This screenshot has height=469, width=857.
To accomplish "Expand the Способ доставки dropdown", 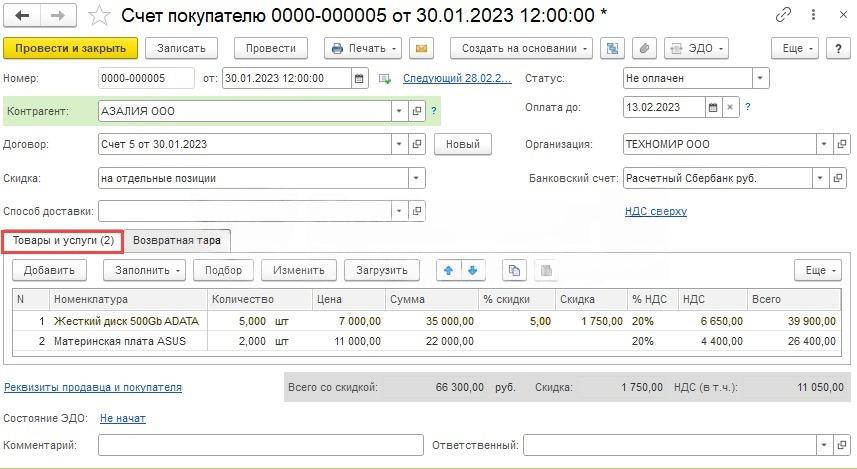I will pyautogui.click(x=400, y=211).
